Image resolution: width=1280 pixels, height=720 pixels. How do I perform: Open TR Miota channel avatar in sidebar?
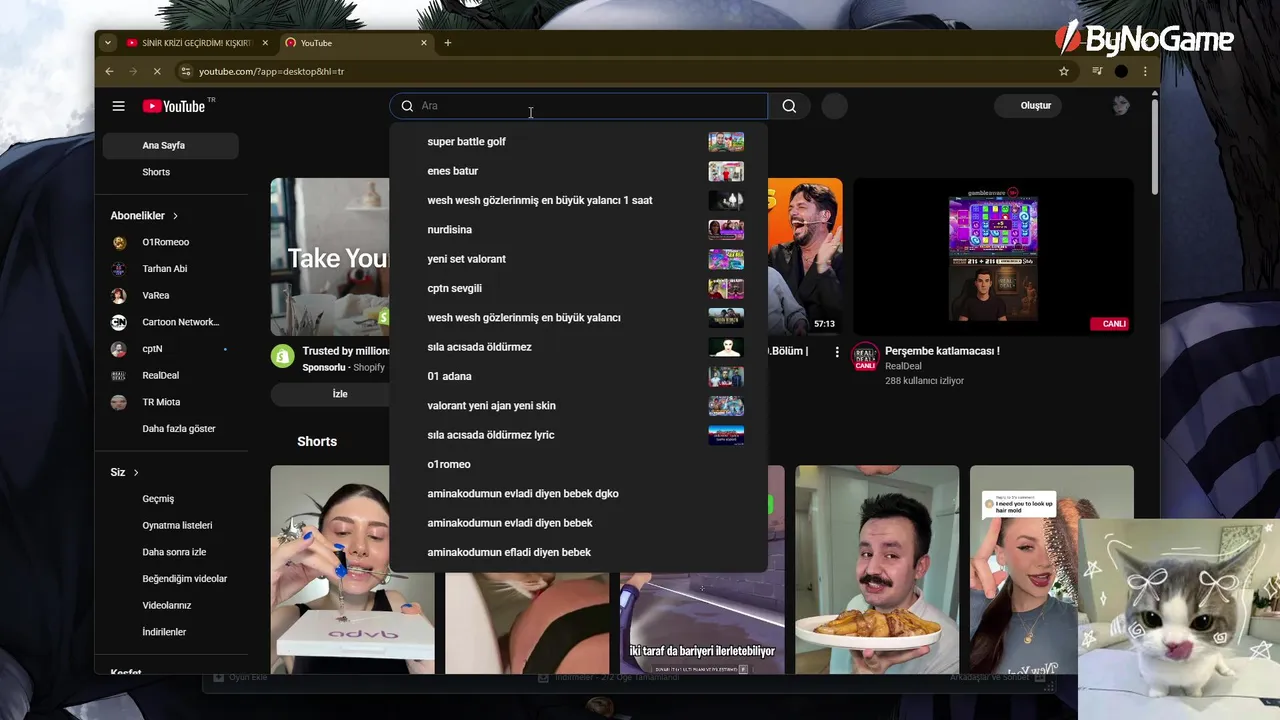(119, 402)
